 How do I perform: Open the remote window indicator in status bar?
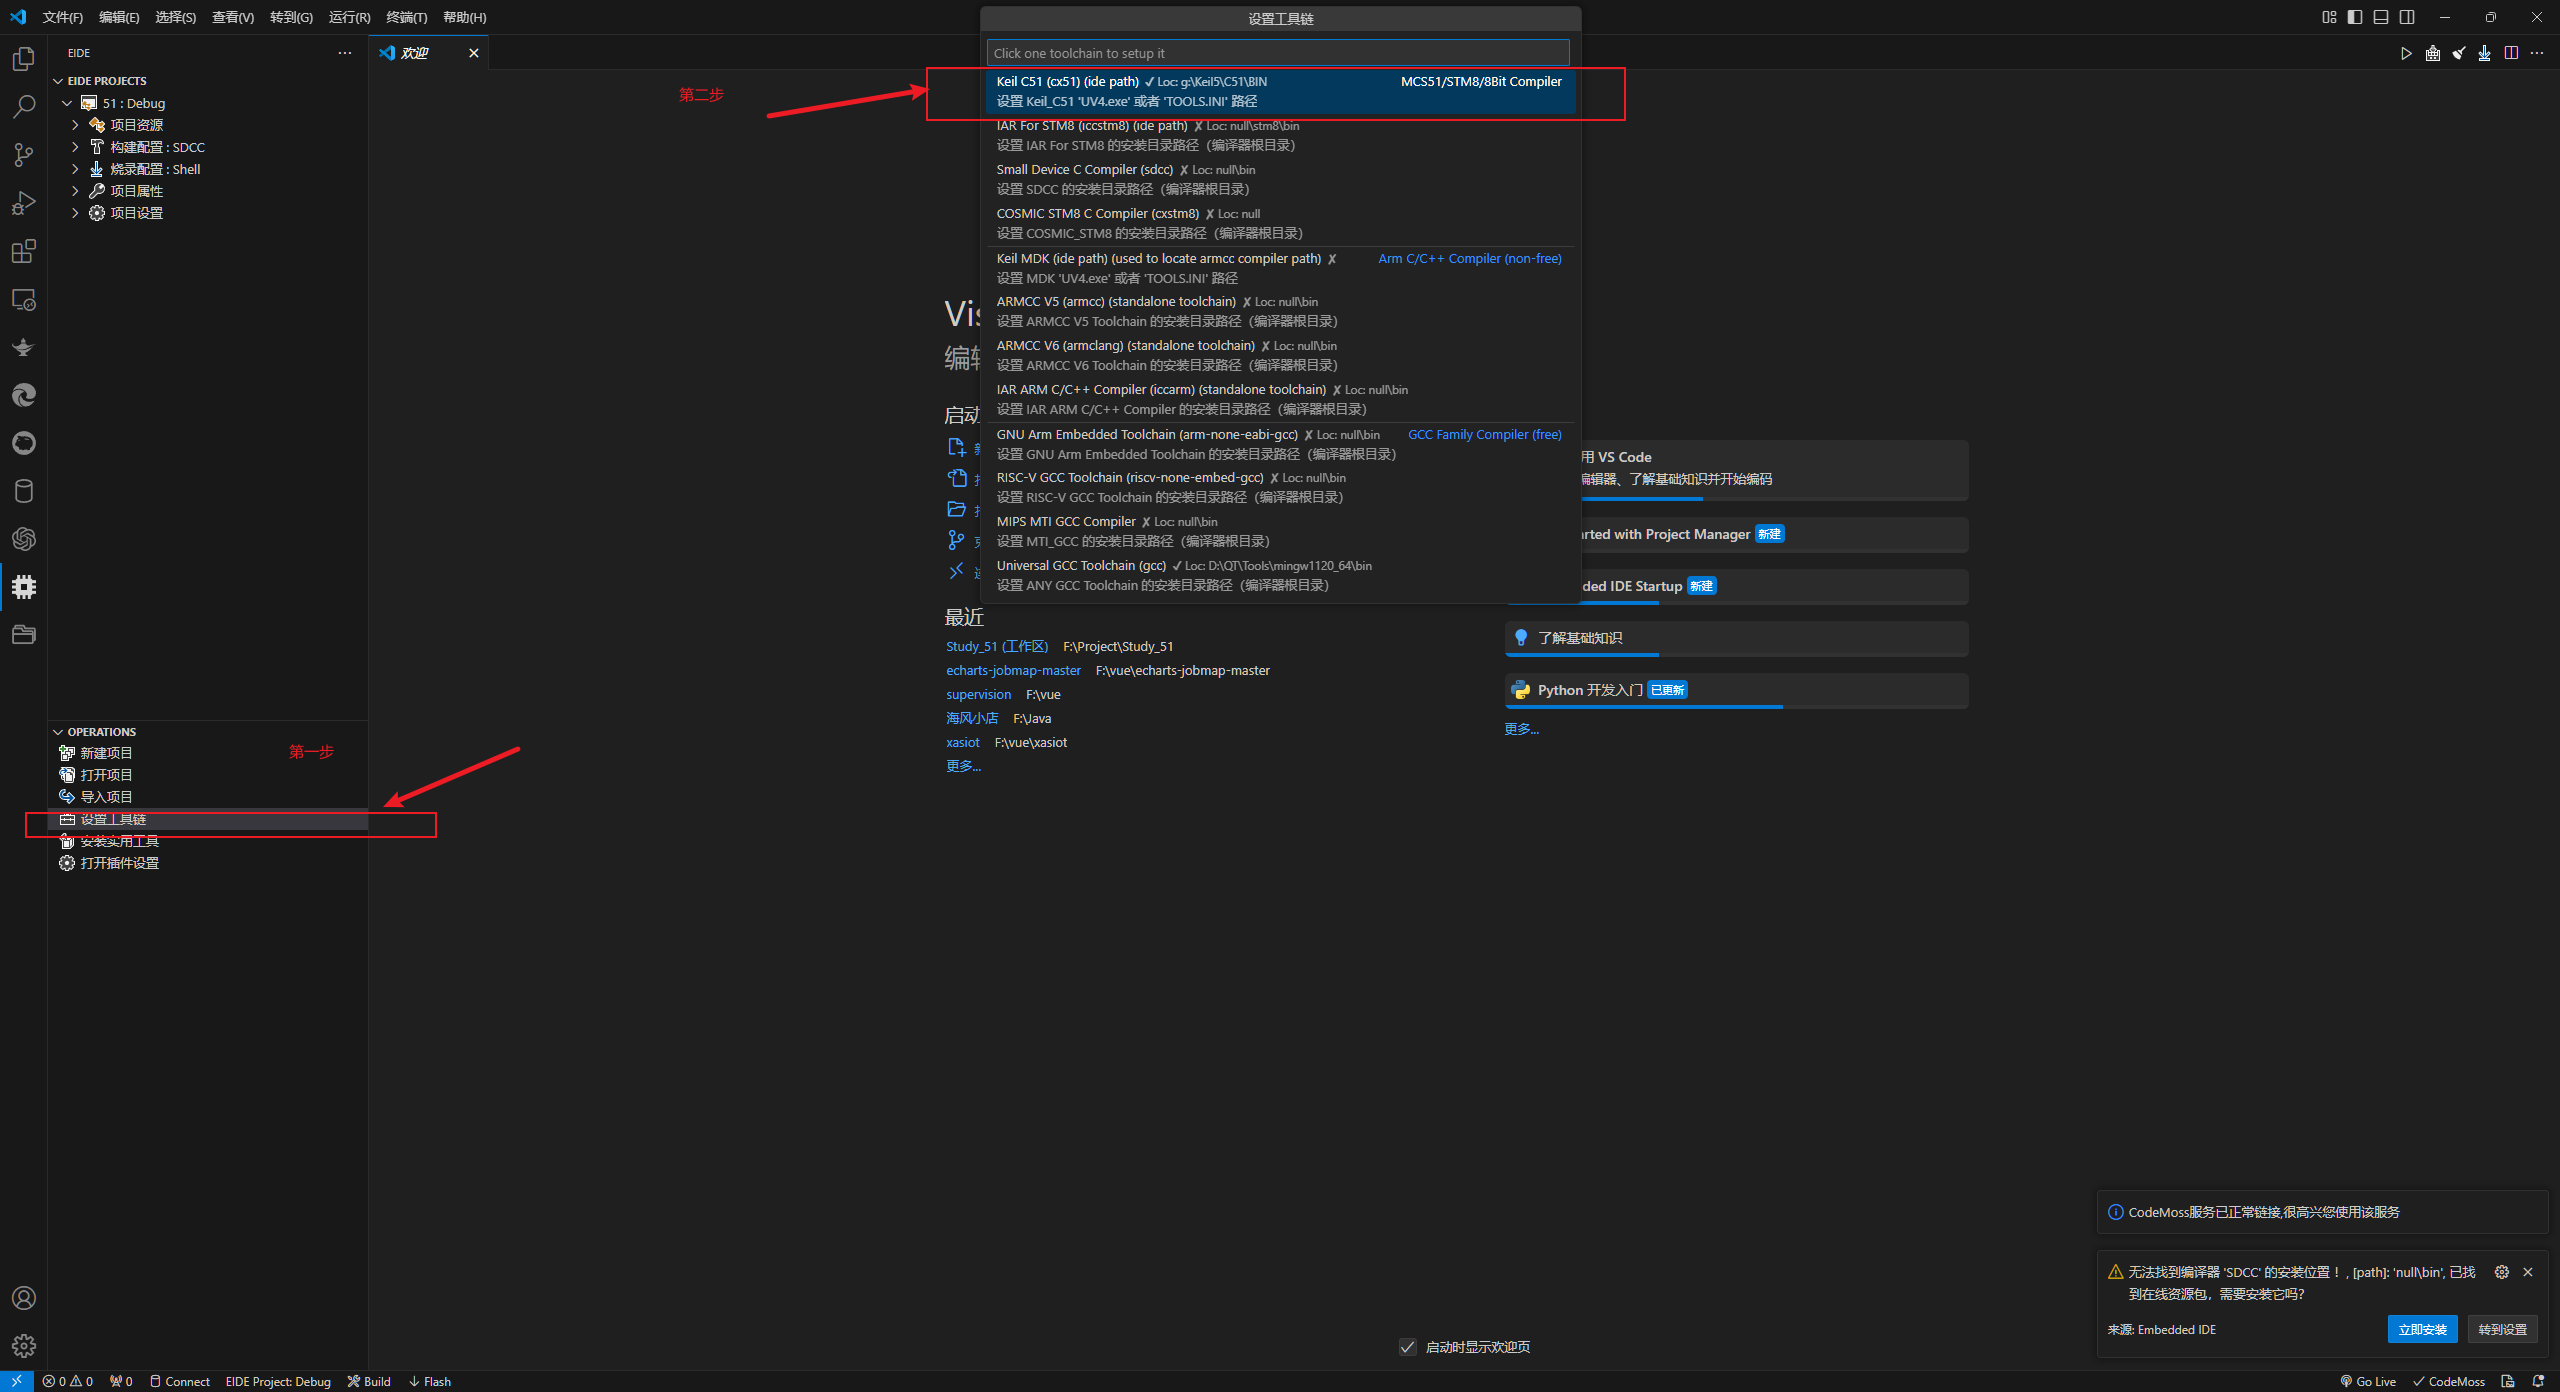[17, 1381]
